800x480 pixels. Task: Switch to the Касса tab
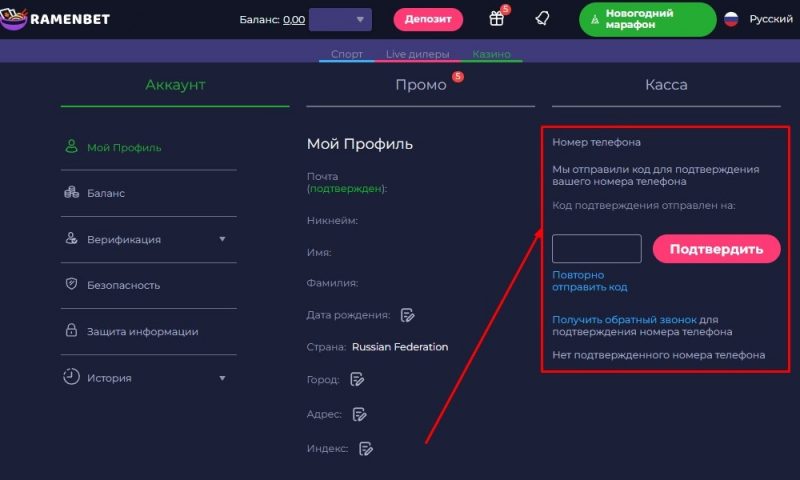click(x=666, y=85)
